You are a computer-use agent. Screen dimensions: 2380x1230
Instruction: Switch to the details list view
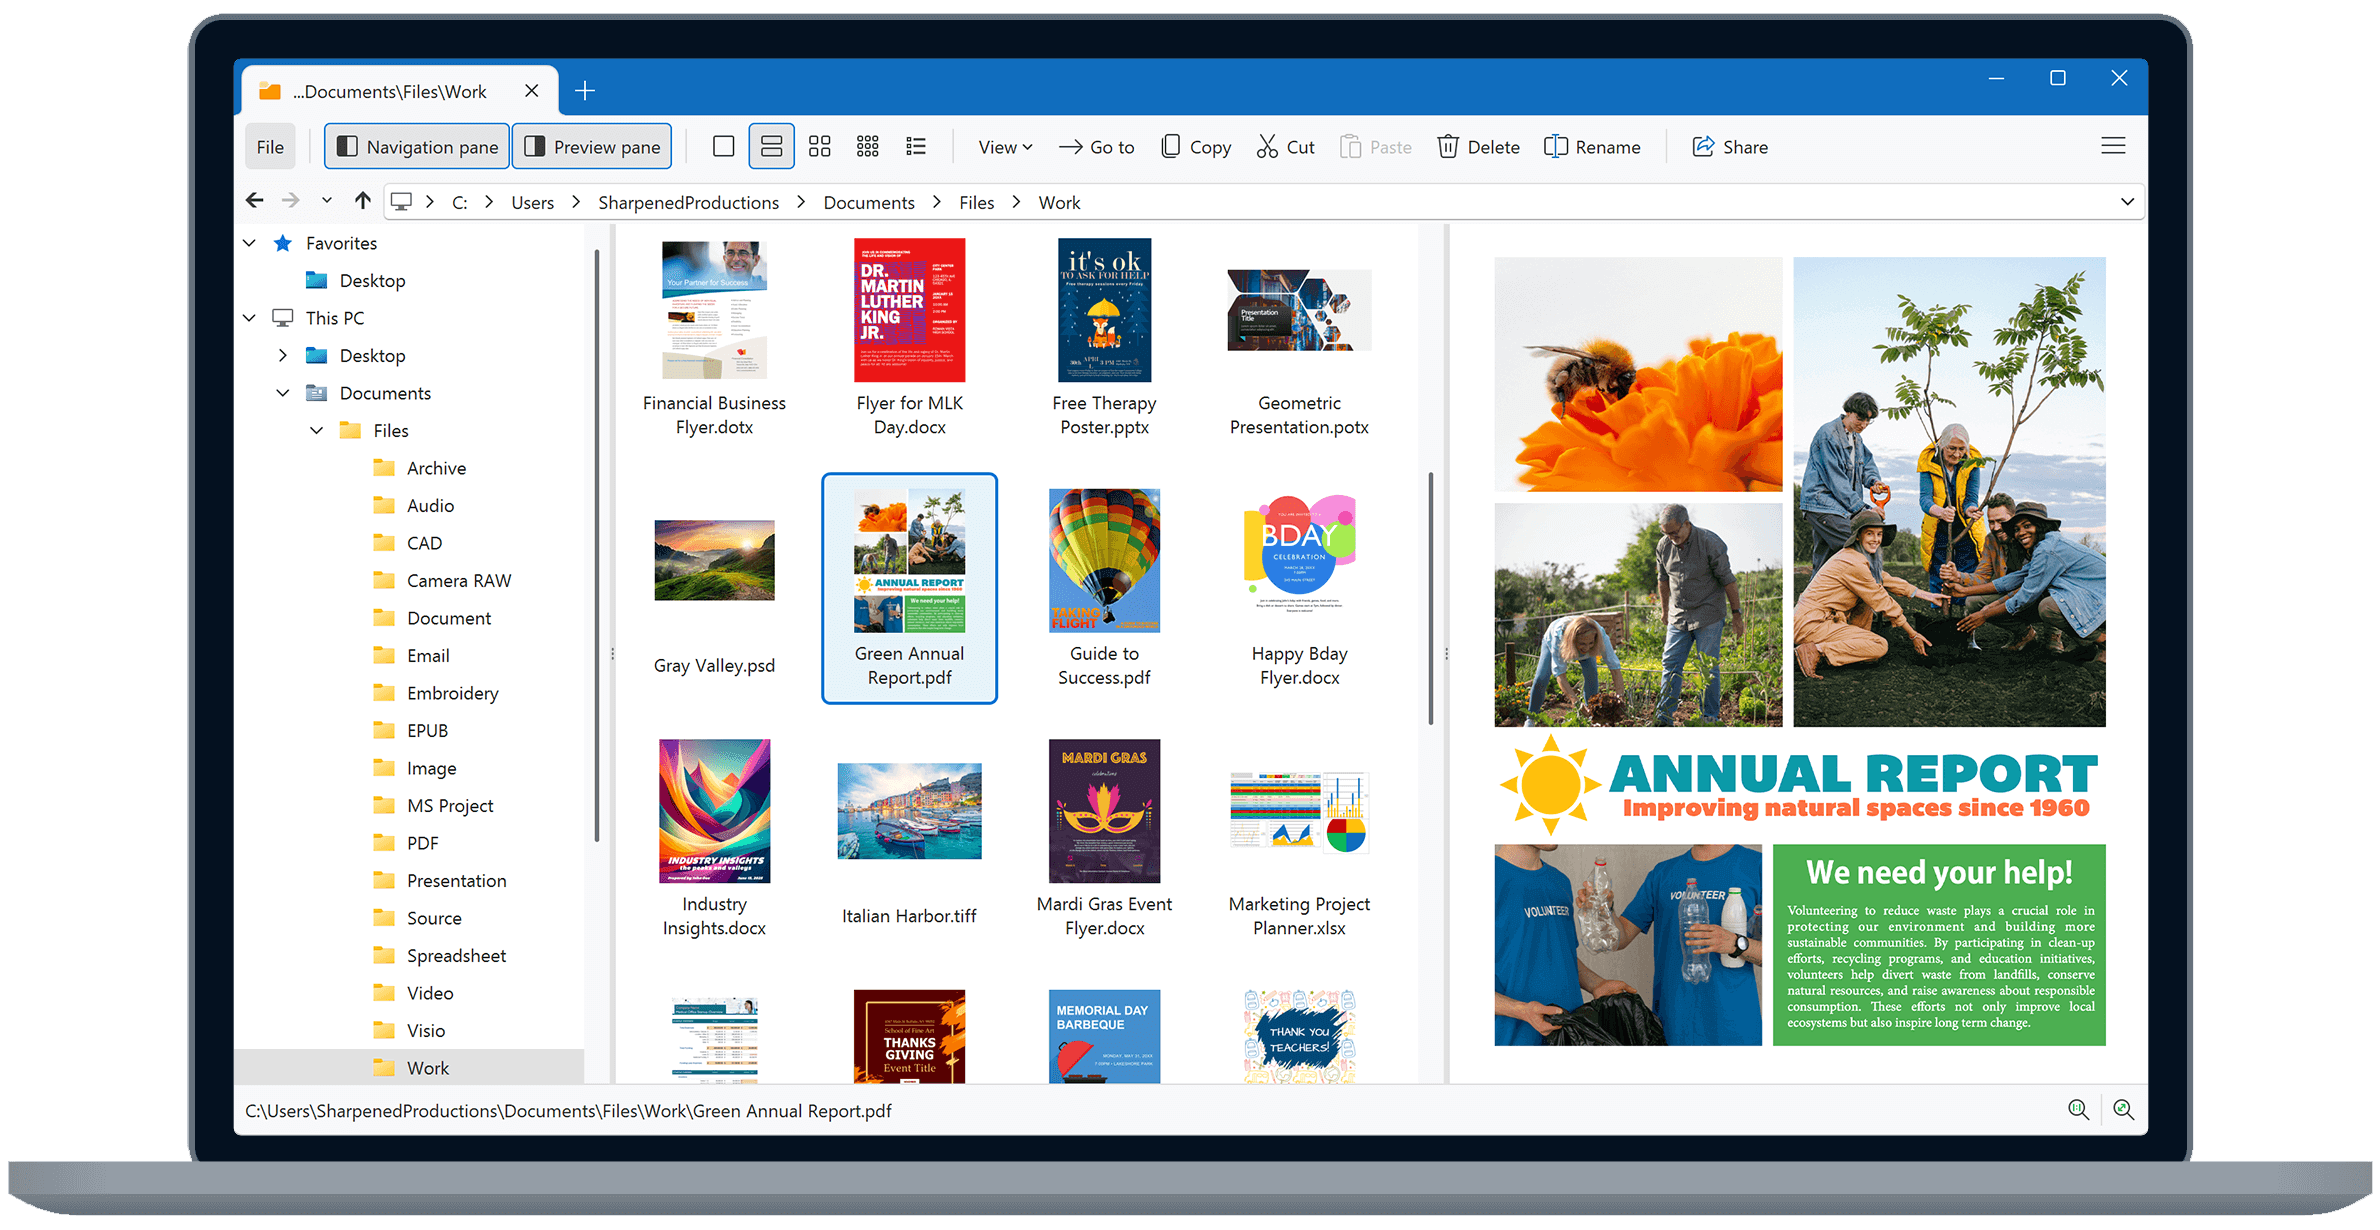tap(916, 146)
